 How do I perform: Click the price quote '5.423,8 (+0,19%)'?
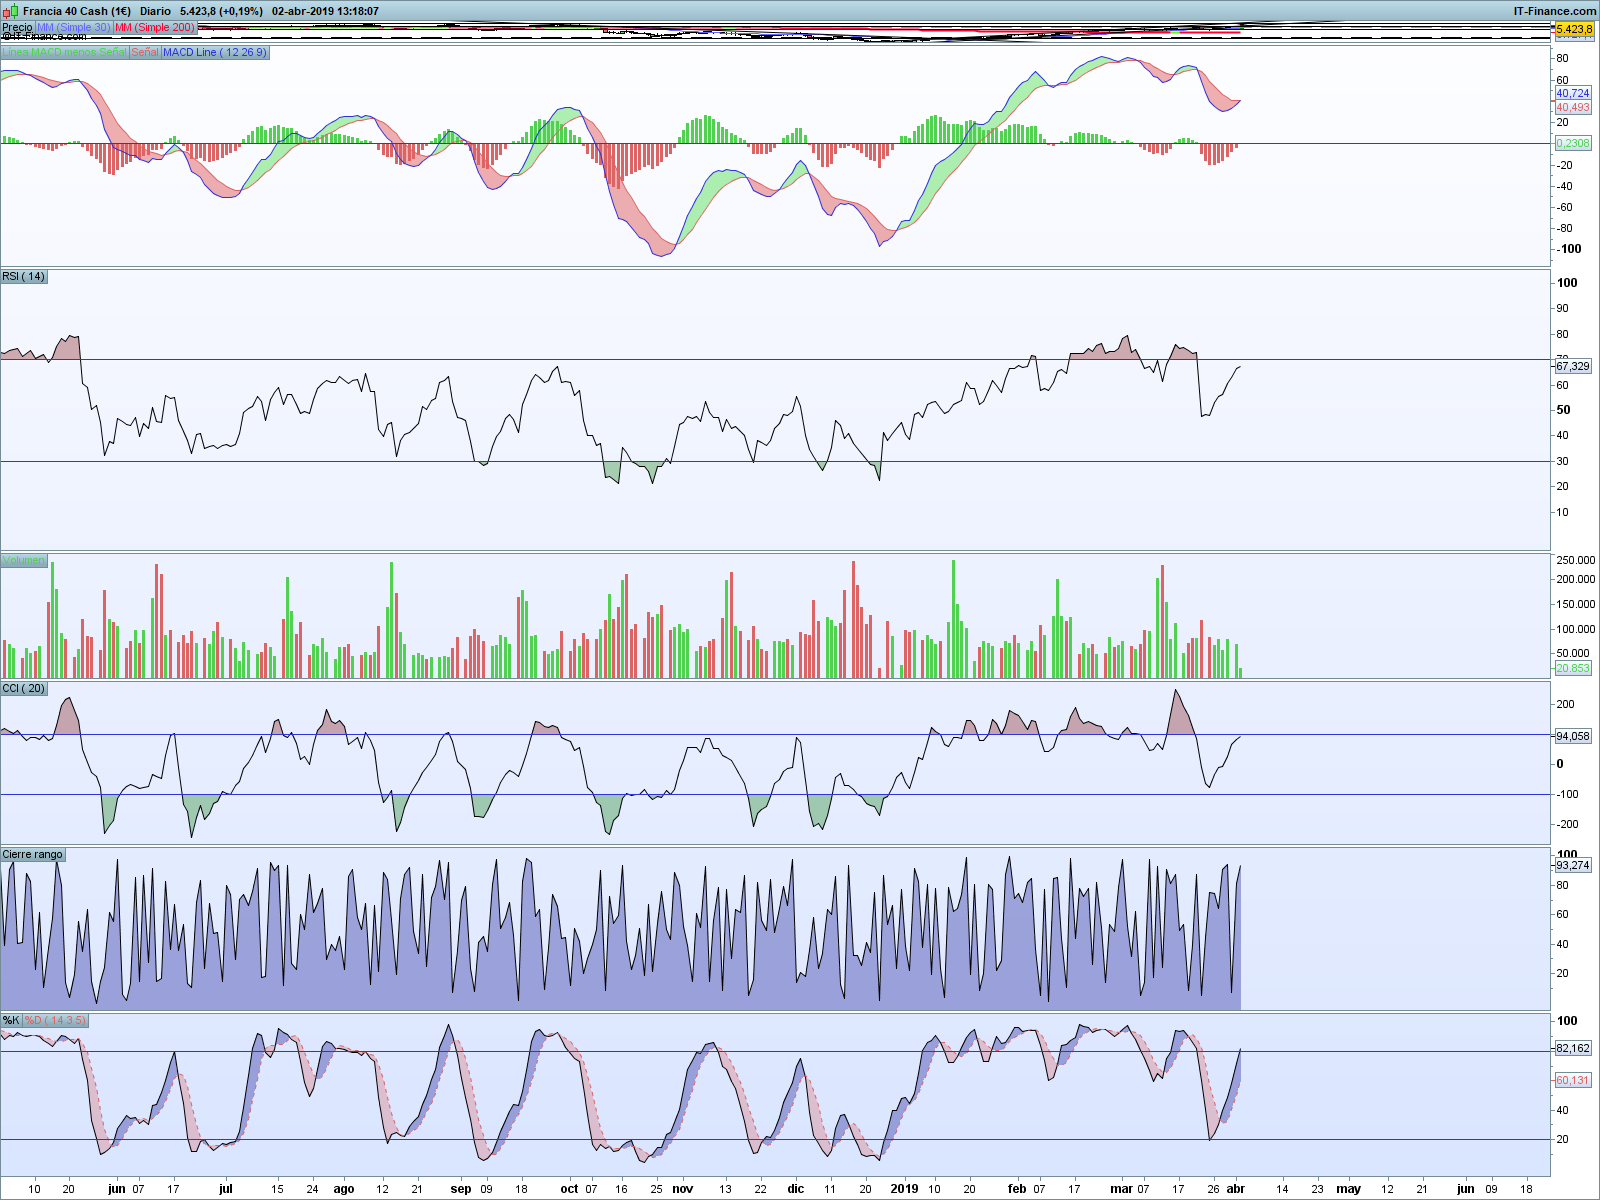[221, 11]
